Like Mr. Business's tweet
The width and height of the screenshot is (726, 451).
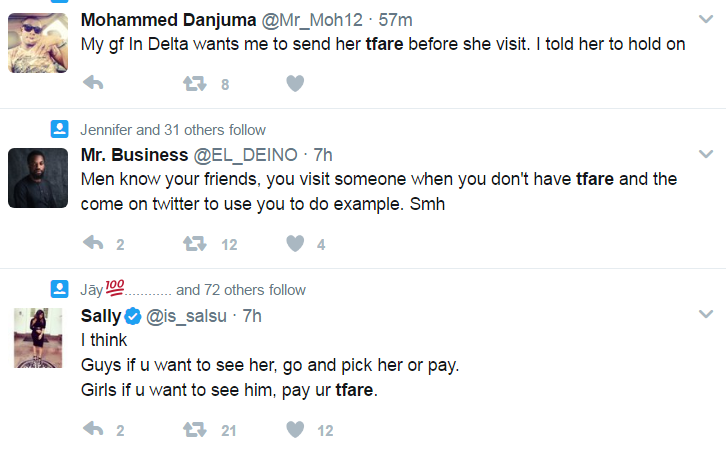[x=295, y=243]
